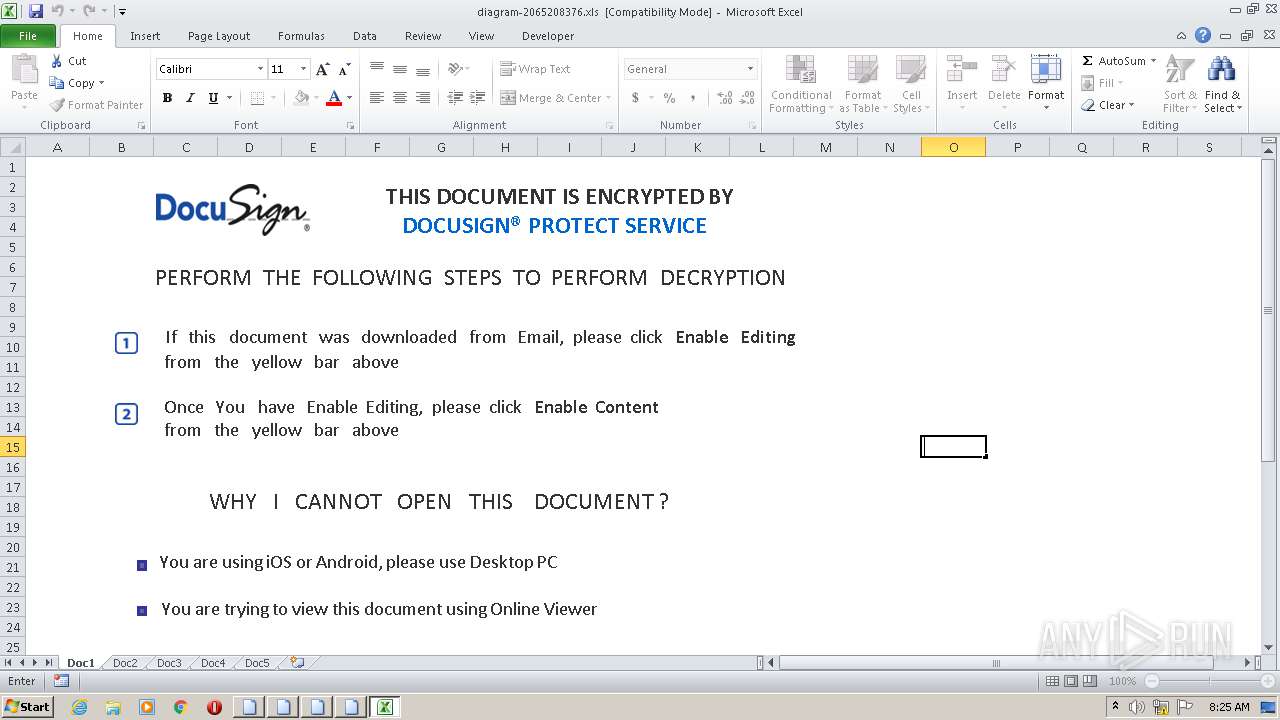This screenshot has width=1280, height=720.
Task: Open the Copy dropdown arrow
Action: (x=101, y=83)
